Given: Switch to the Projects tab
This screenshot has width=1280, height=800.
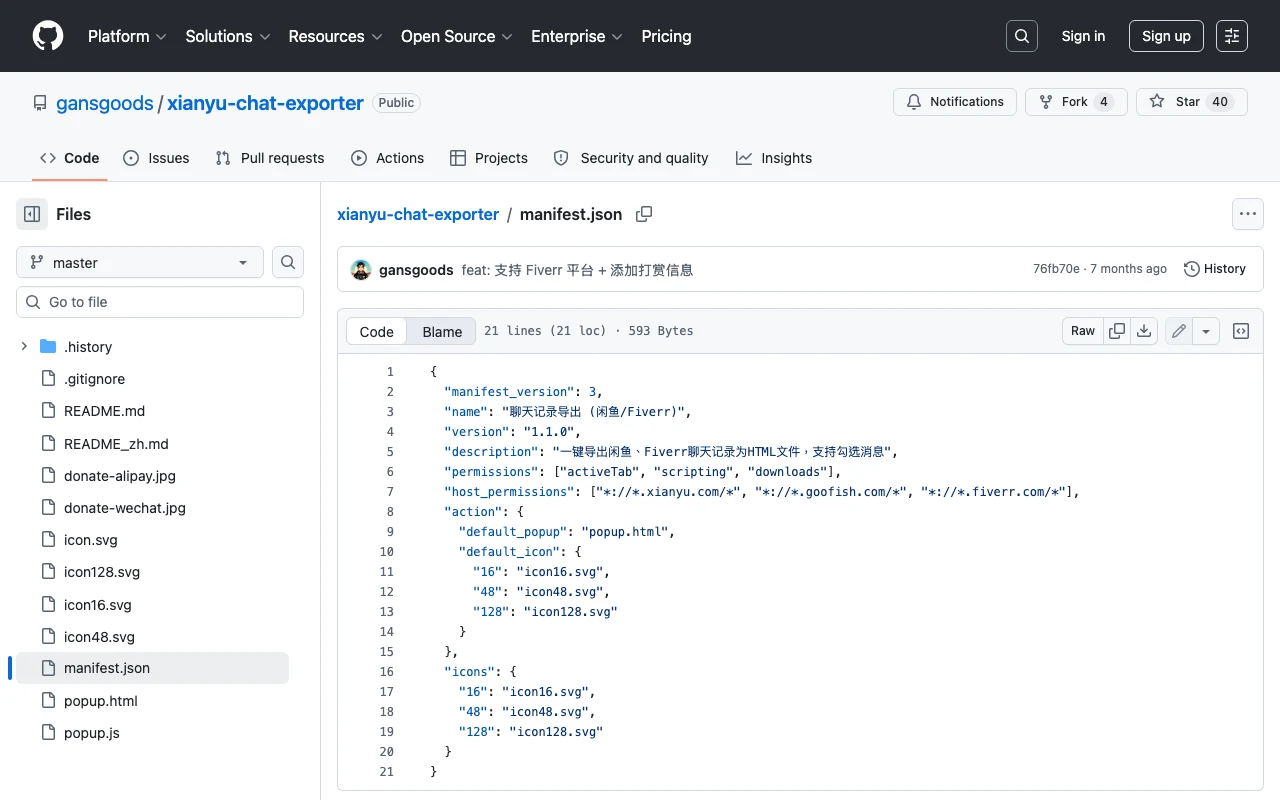Looking at the screenshot, I should click(x=489, y=158).
